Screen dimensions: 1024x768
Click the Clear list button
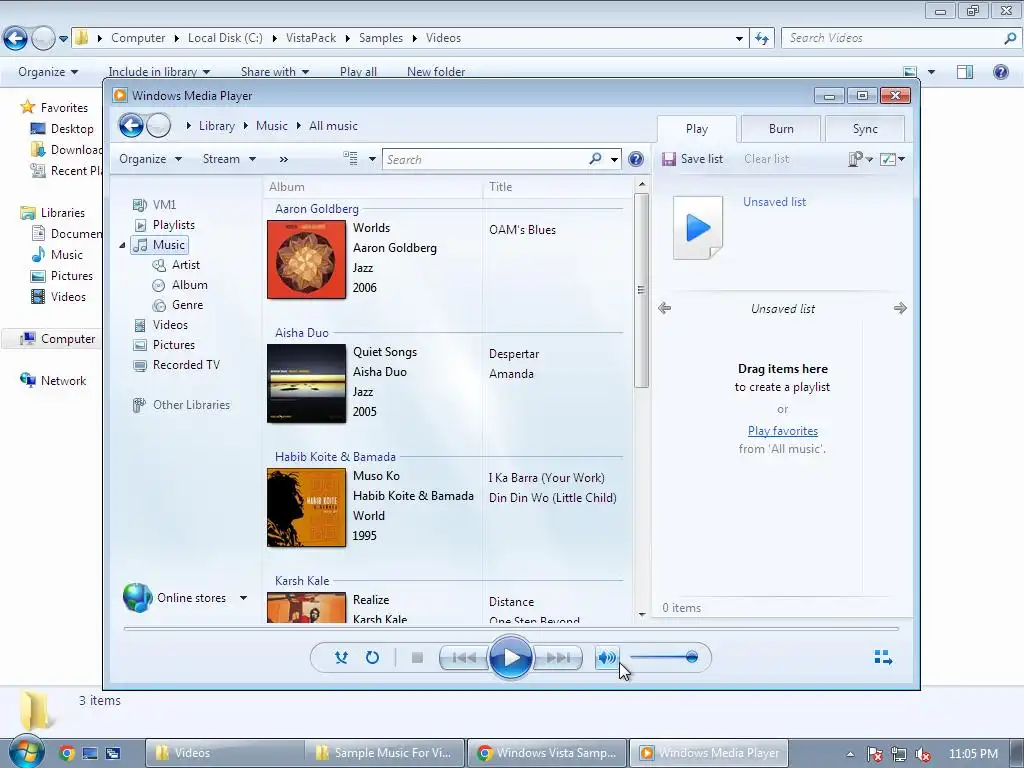[767, 159]
